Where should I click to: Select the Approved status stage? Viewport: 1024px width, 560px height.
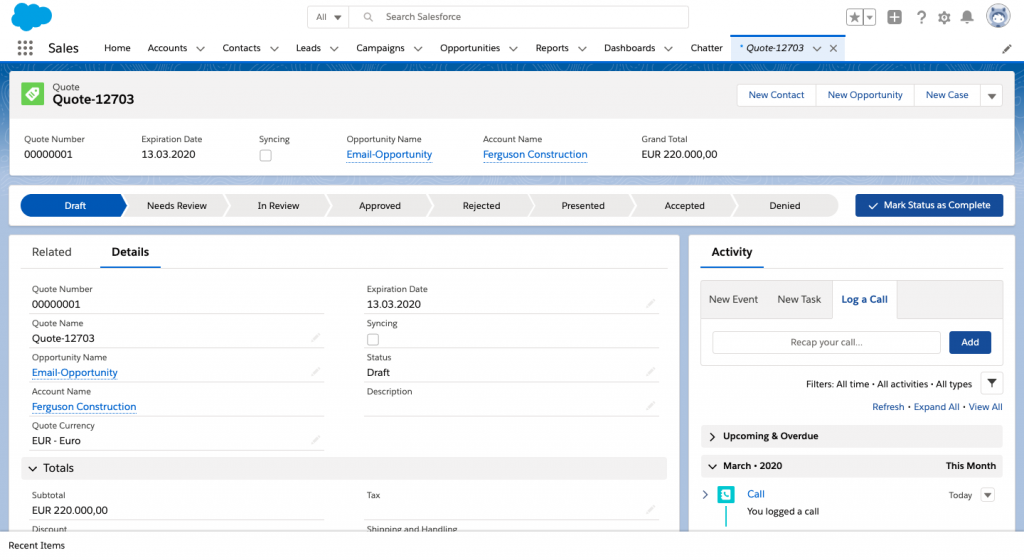(379, 206)
